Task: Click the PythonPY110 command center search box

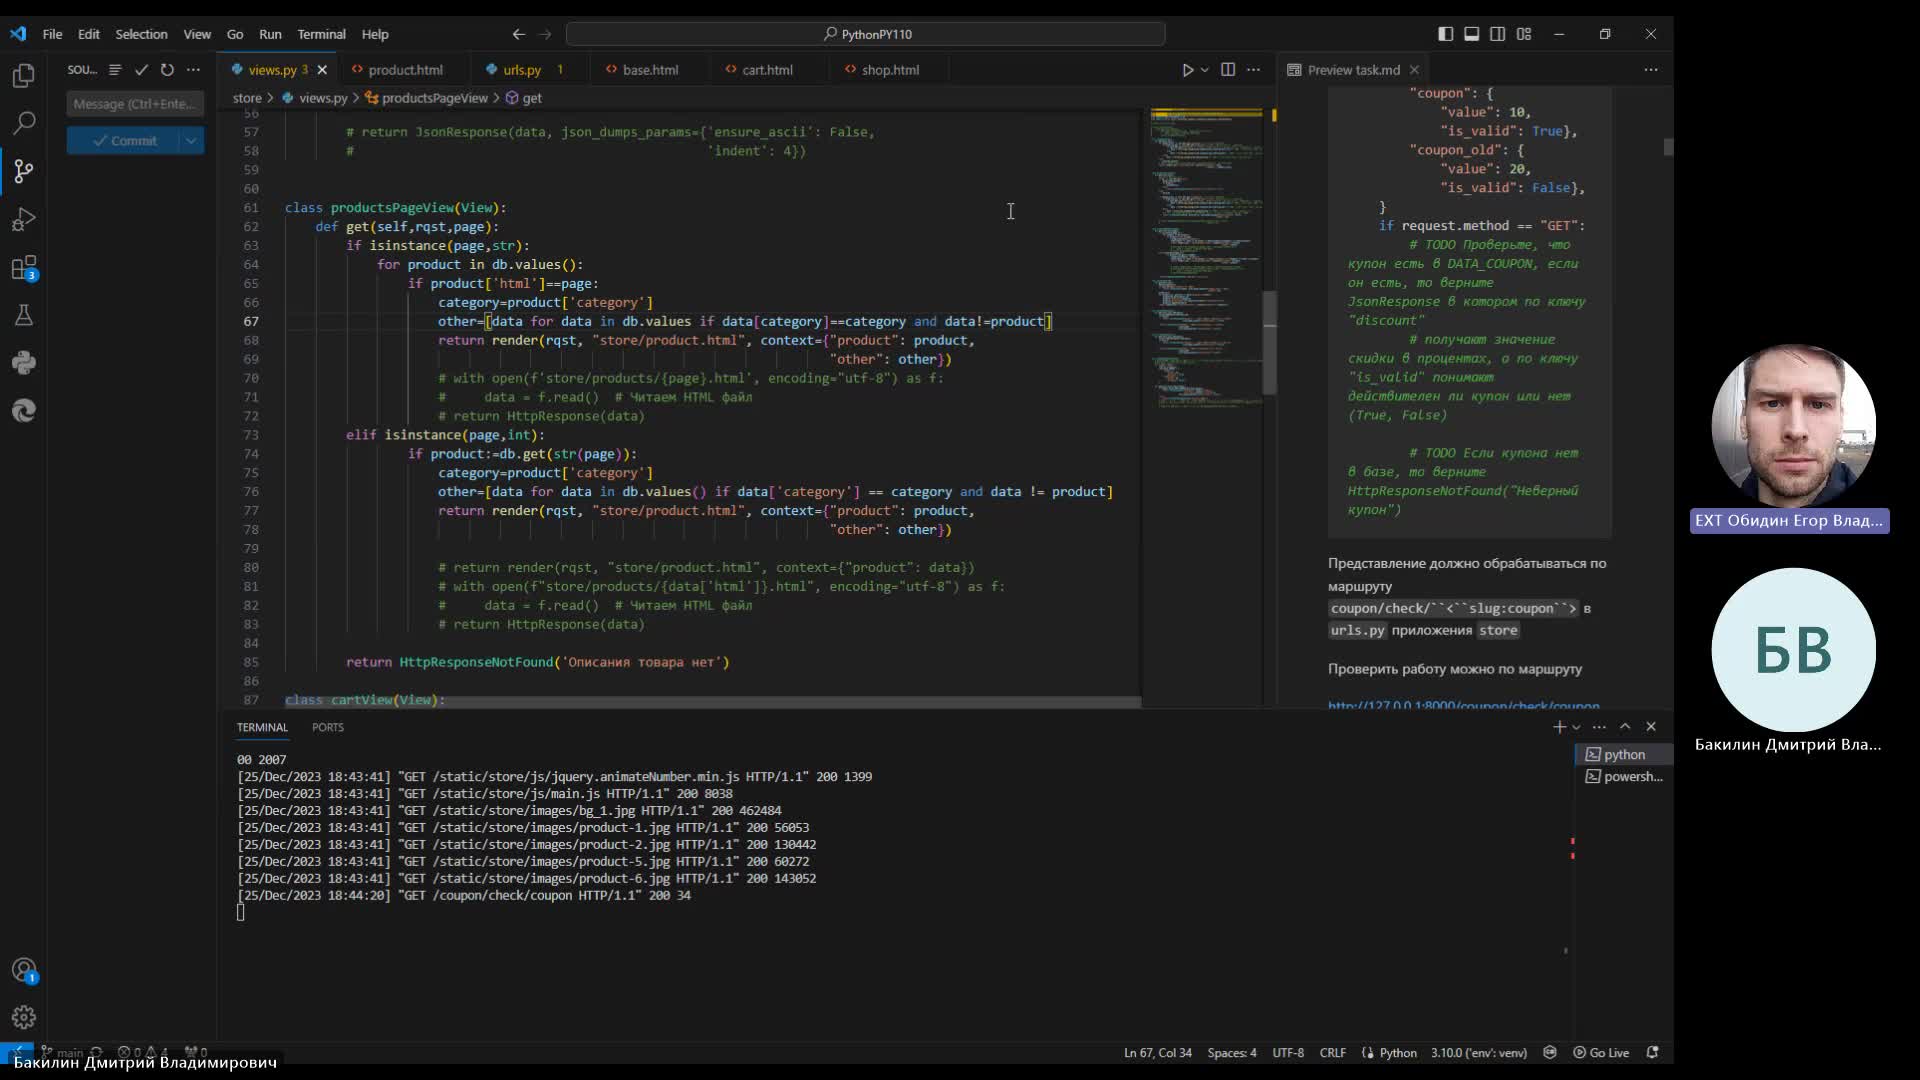Action: [865, 34]
